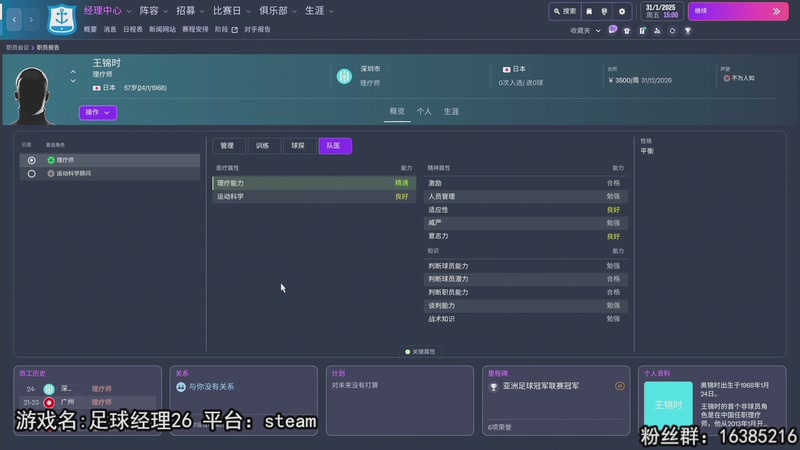Go to next staff member with down chevron
Screen dimensions: 800x450
73,81
